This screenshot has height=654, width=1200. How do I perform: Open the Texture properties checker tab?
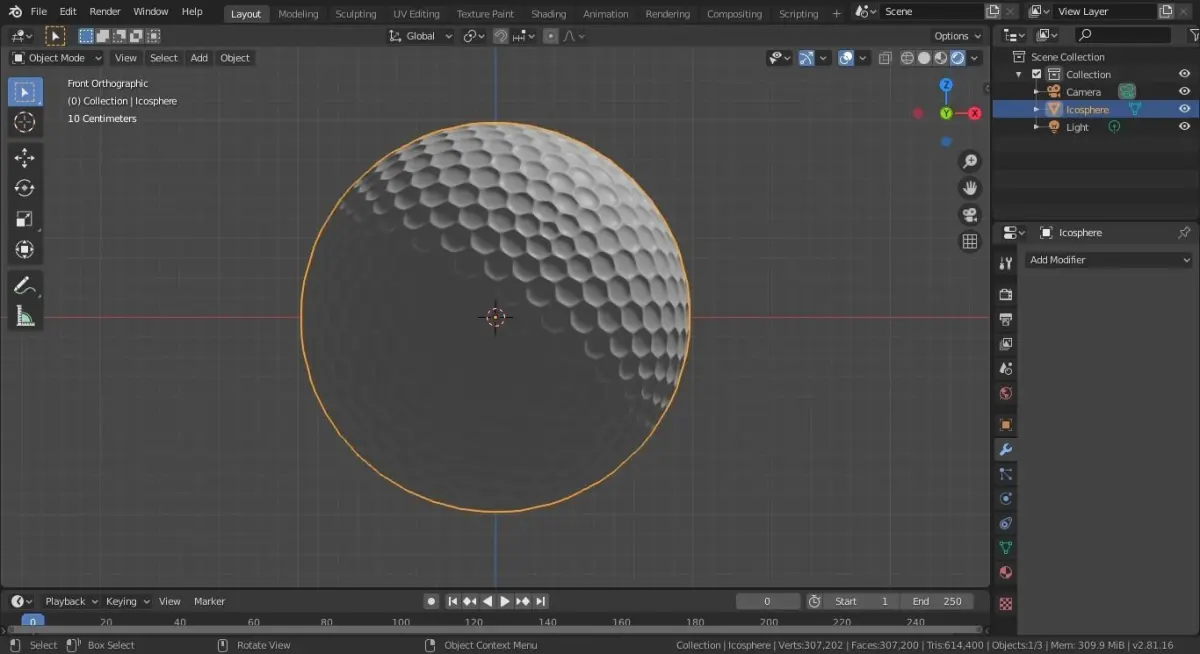pos(1006,604)
